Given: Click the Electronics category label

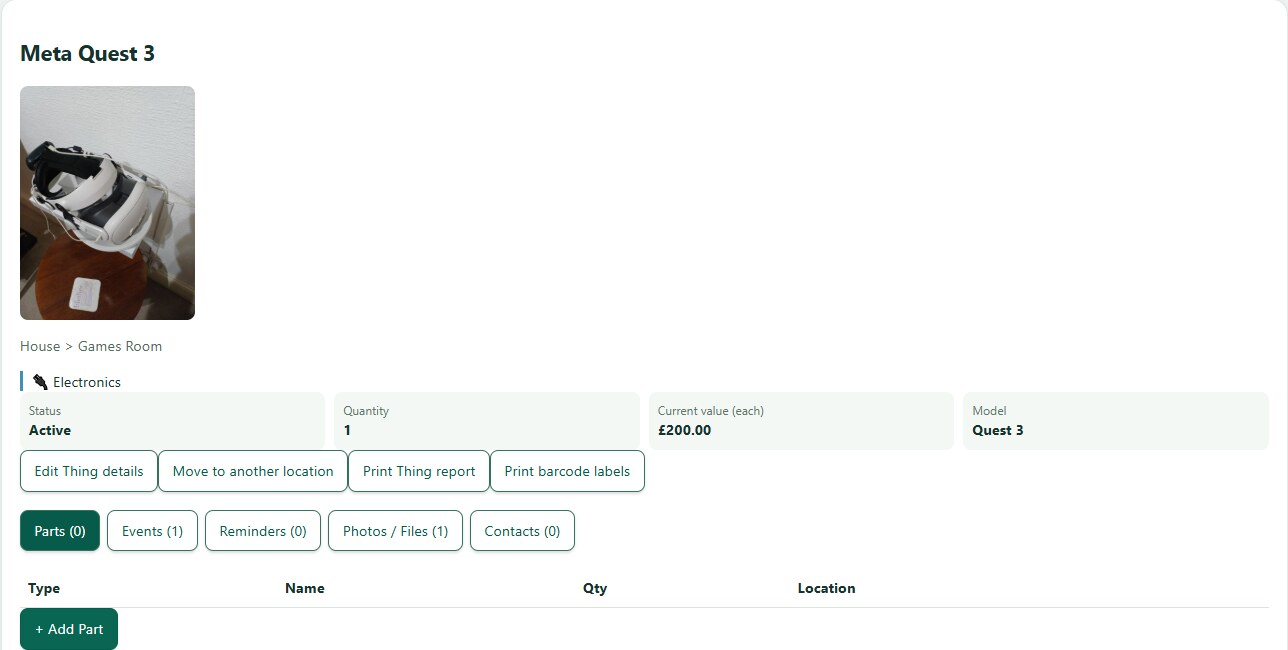Looking at the screenshot, I should tap(87, 382).
